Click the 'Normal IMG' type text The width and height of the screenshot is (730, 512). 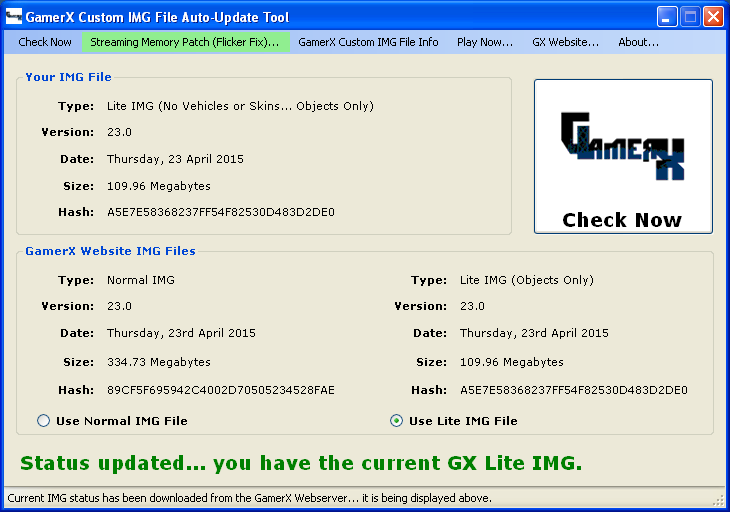tap(141, 280)
